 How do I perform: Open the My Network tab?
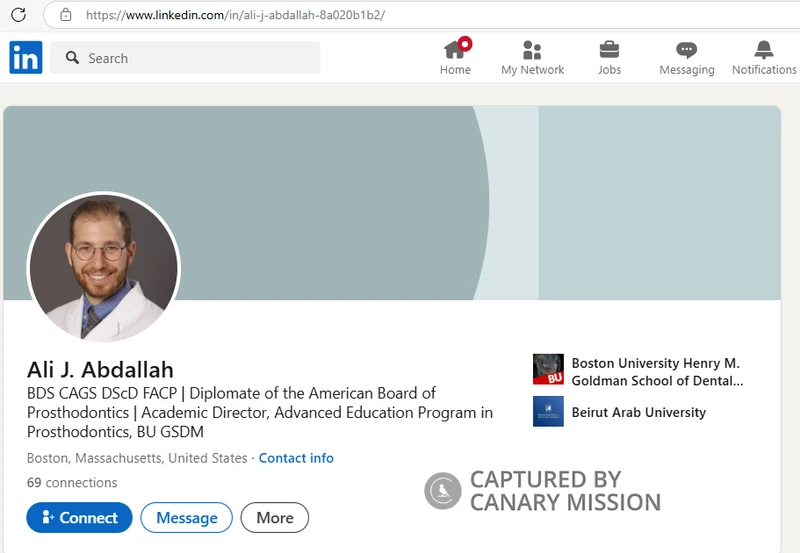click(532, 58)
